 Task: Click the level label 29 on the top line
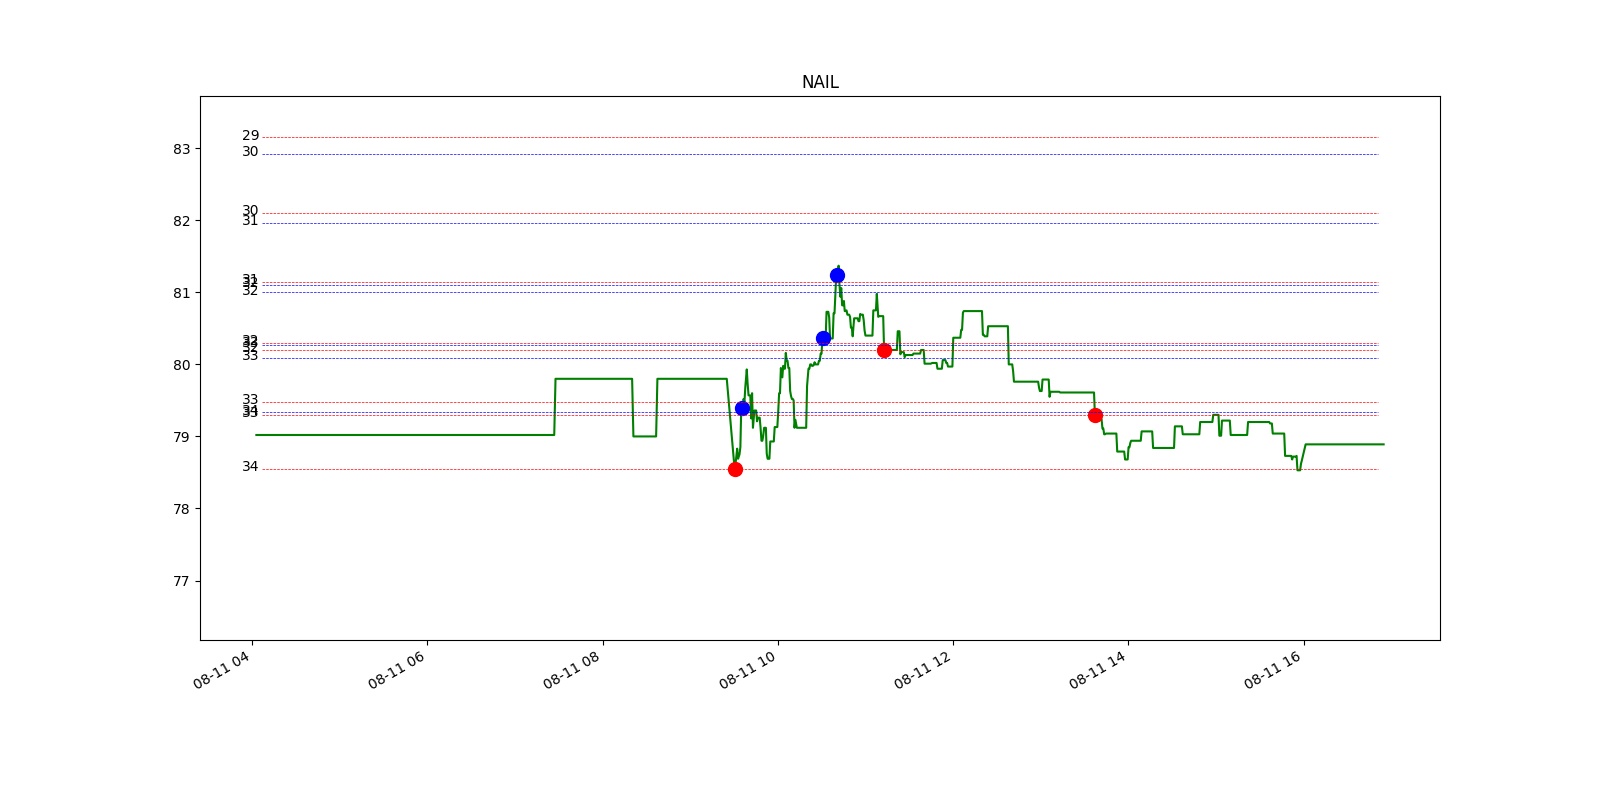pyautogui.click(x=250, y=136)
